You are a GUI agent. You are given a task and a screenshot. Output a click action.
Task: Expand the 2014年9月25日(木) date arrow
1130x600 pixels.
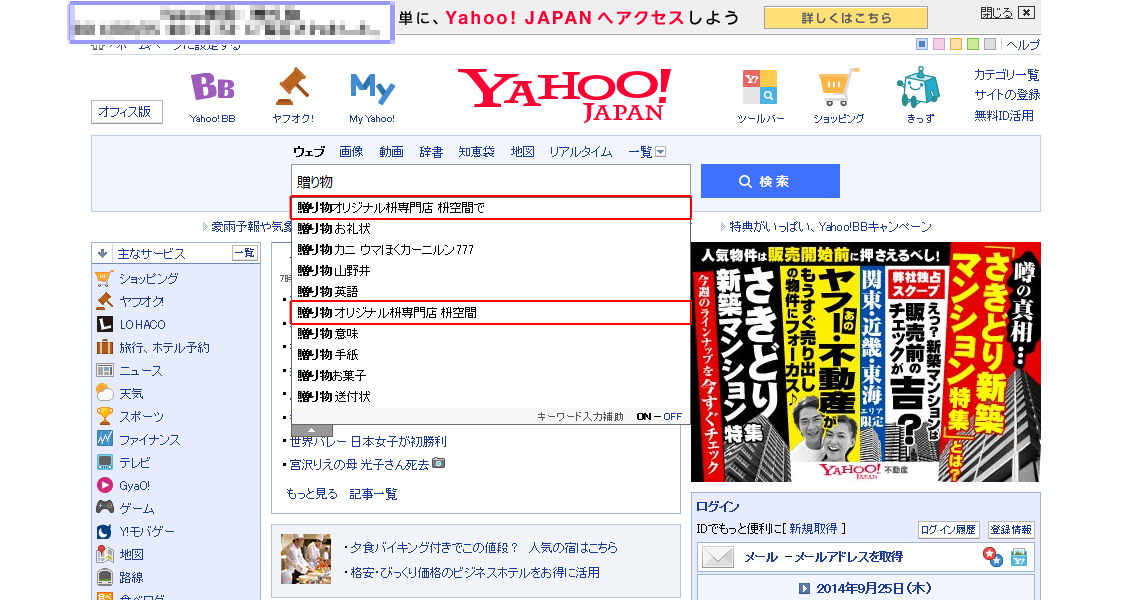[x=804, y=588]
